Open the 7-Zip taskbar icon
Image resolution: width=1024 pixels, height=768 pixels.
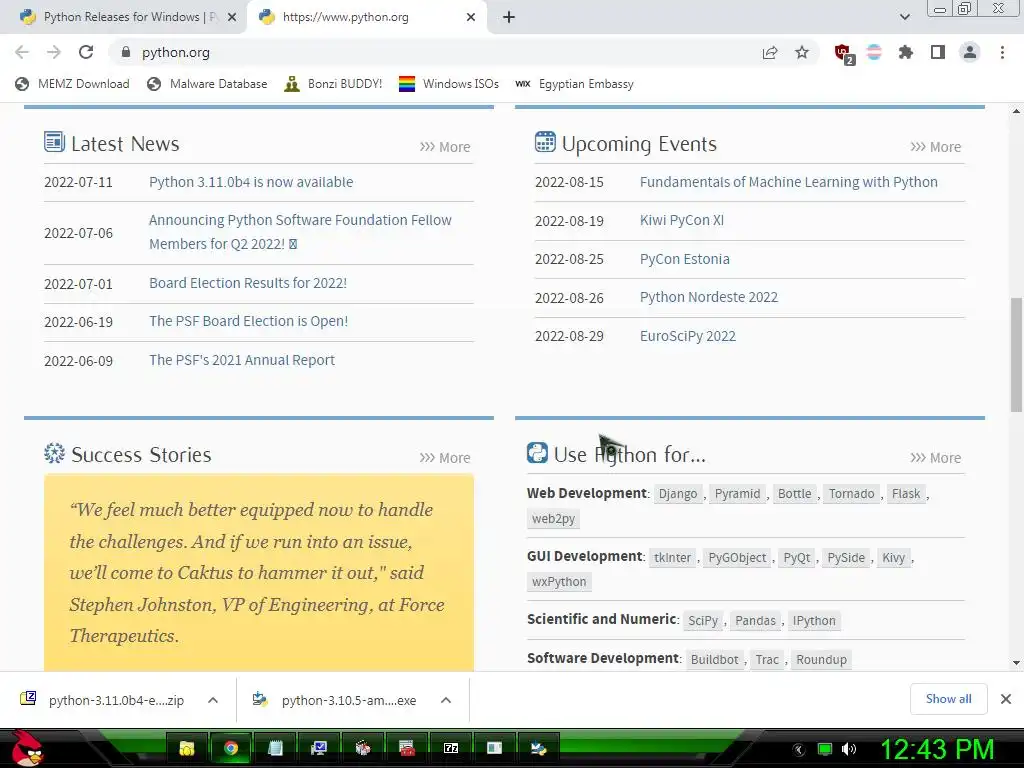(451, 748)
